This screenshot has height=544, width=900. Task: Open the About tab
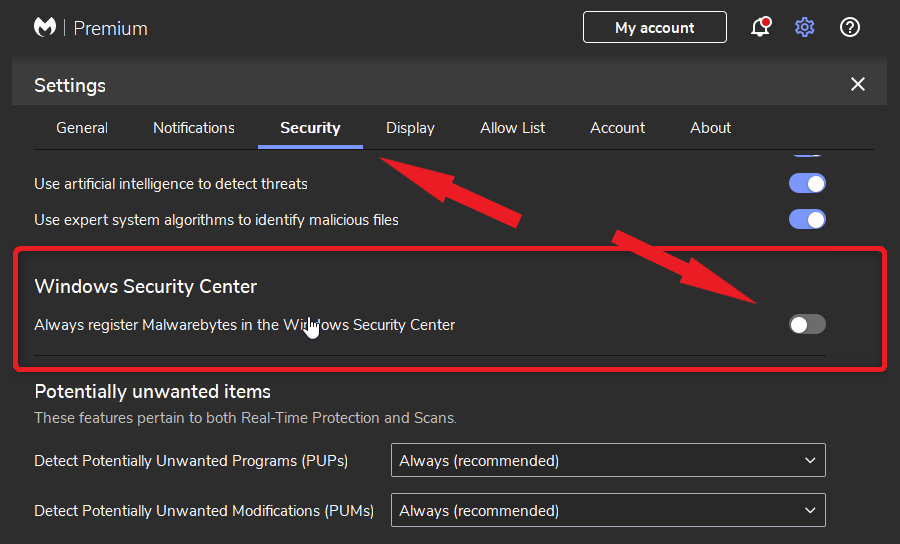(711, 128)
